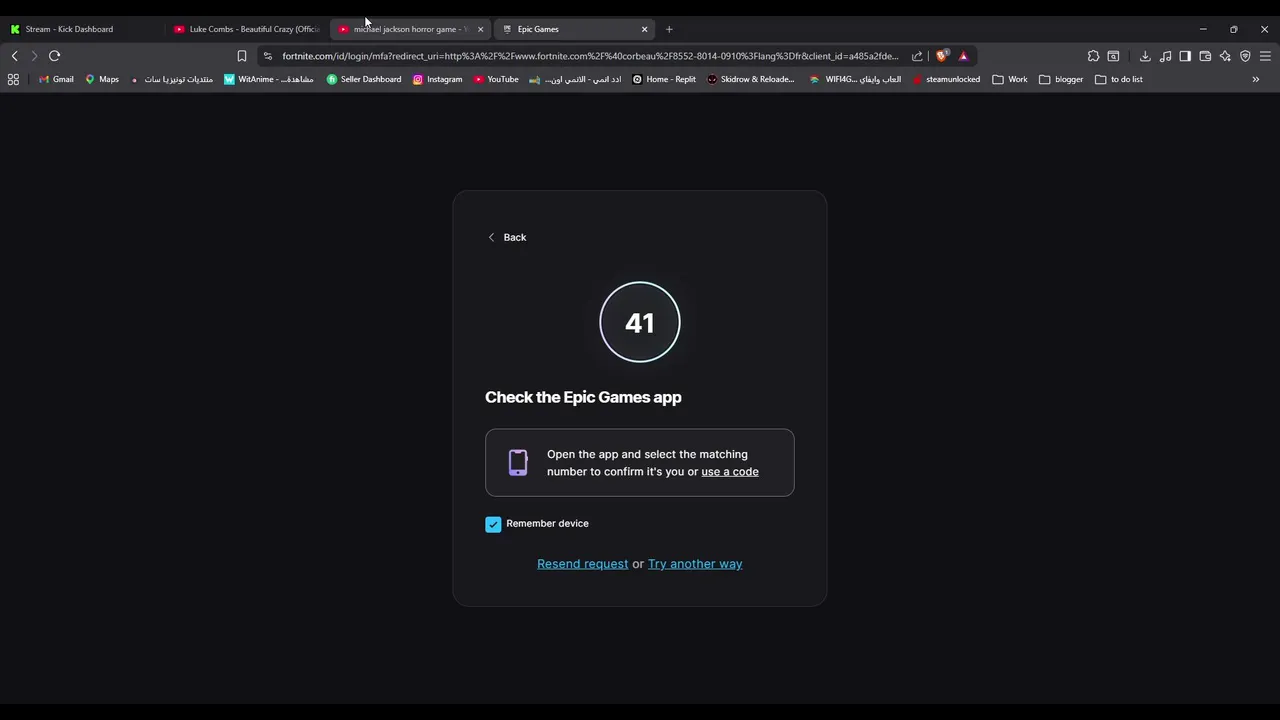Reload the current page
Viewport: 1280px width, 720px height.
coord(55,56)
